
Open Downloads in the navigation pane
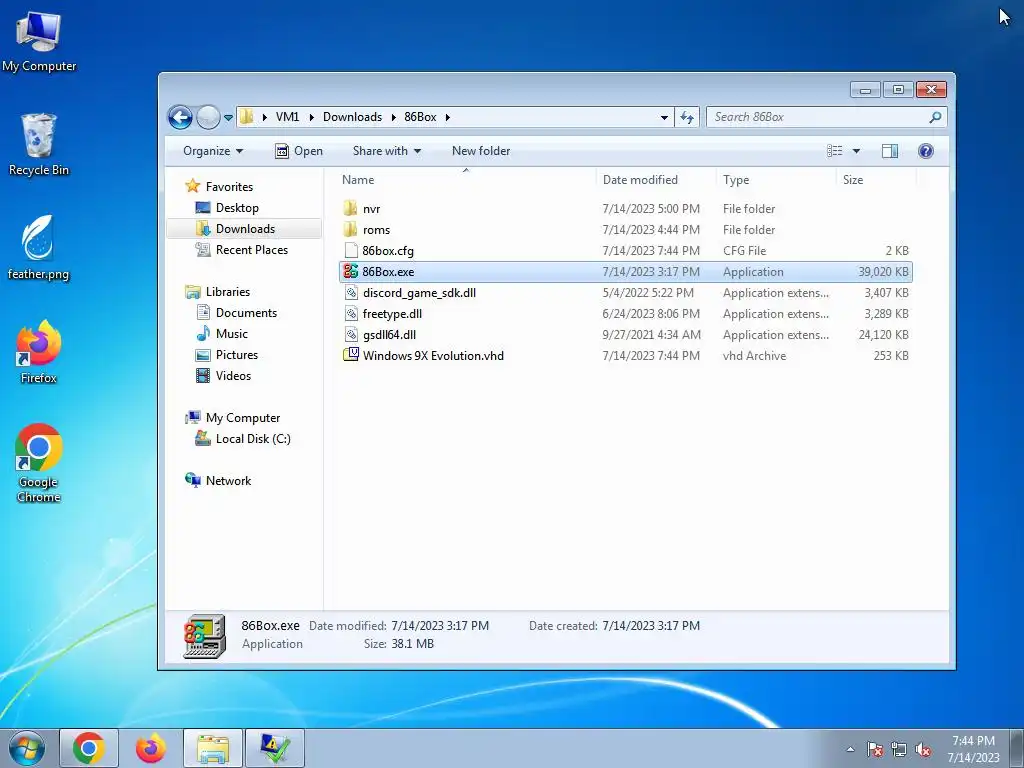click(245, 229)
